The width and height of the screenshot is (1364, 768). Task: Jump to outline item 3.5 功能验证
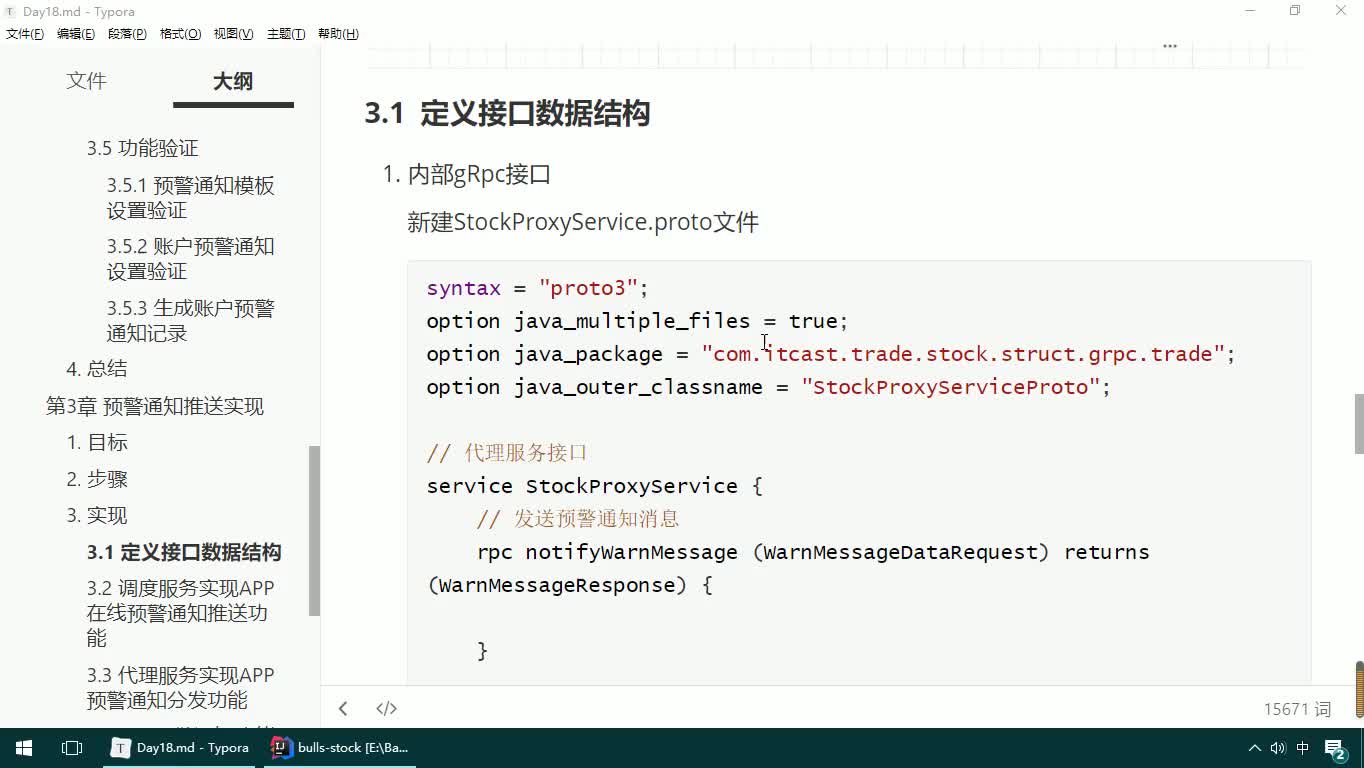coord(142,148)
